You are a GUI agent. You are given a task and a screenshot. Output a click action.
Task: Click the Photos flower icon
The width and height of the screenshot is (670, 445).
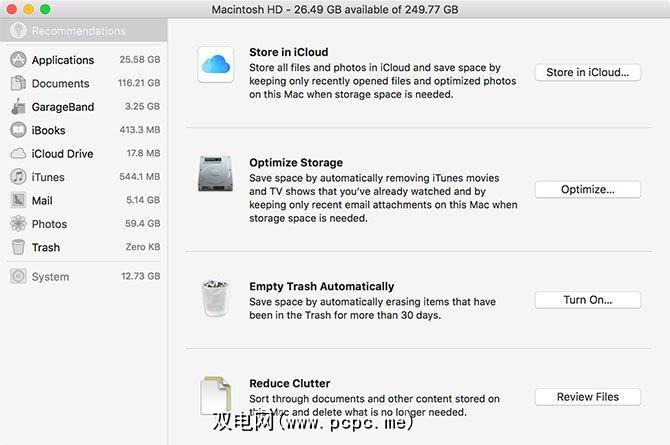(18, 224)
